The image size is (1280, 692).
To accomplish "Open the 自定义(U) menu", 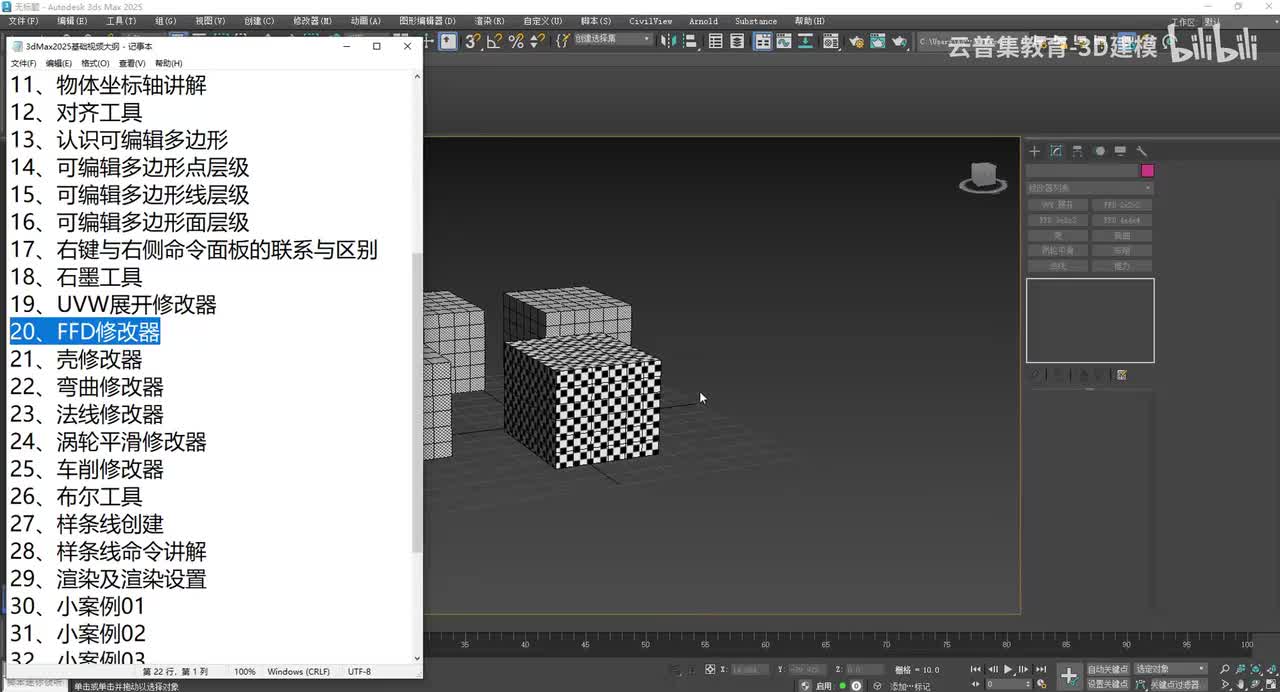I will 543,20.
